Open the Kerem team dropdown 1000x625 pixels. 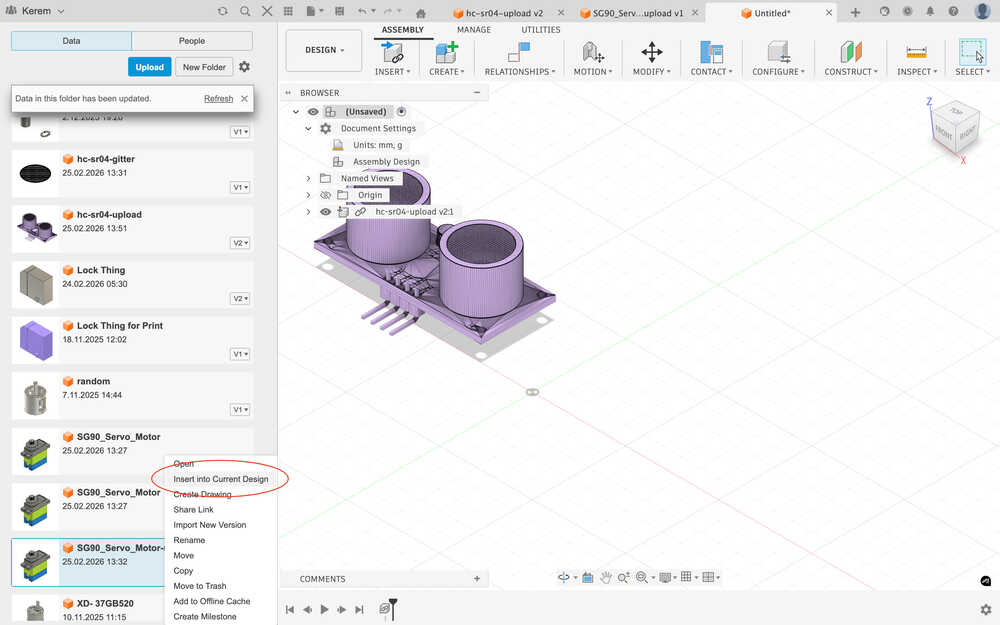(x=36, y=11)
